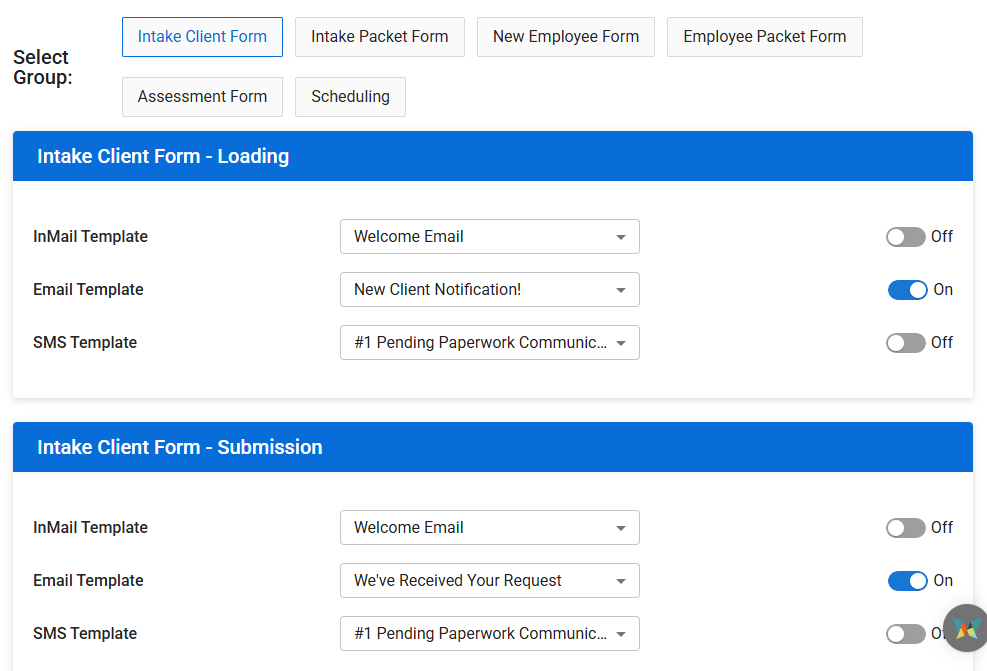
Task: Click the Submission SMS Template dropdown arrow
Action: point(621,634)
